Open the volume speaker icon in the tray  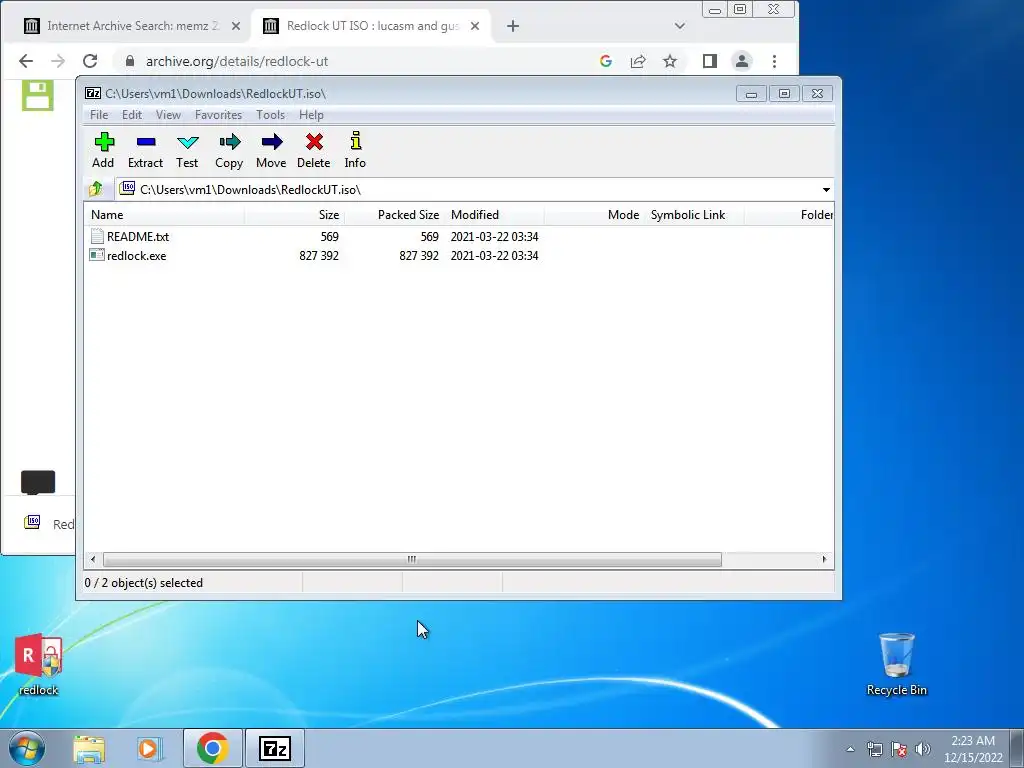coord(923,749)
